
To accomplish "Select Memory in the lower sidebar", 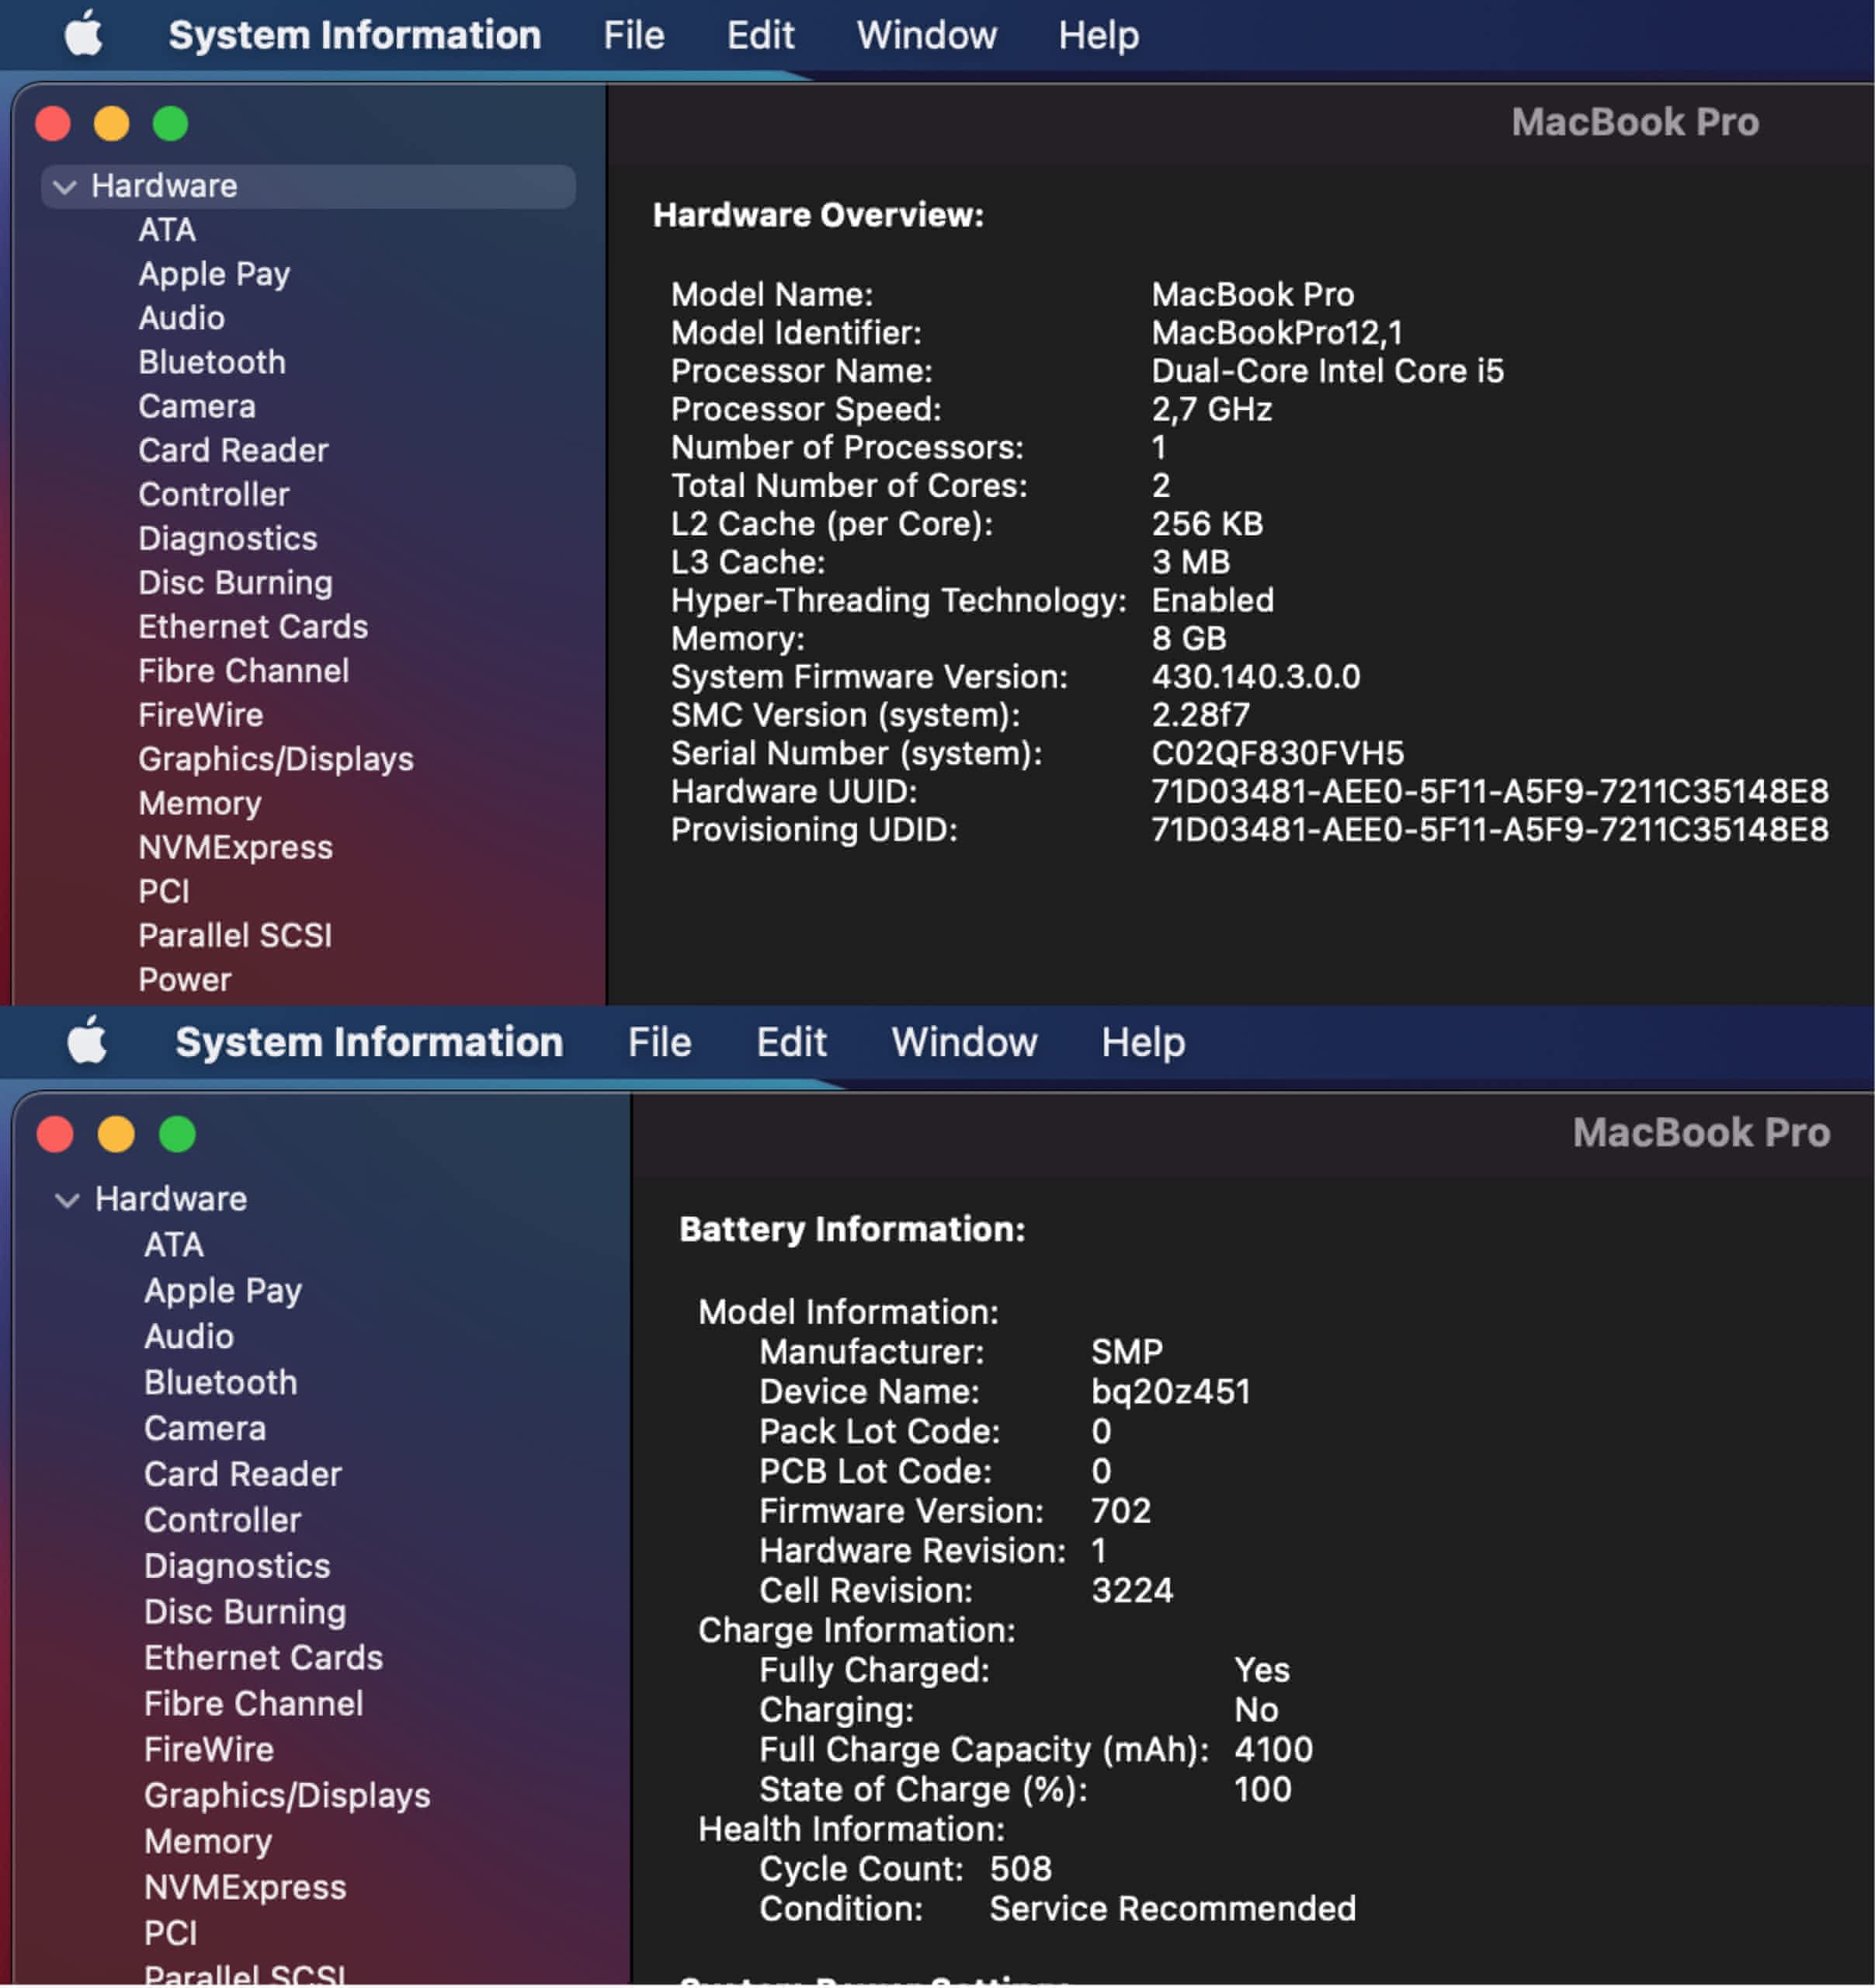I will click(208, 1841).
